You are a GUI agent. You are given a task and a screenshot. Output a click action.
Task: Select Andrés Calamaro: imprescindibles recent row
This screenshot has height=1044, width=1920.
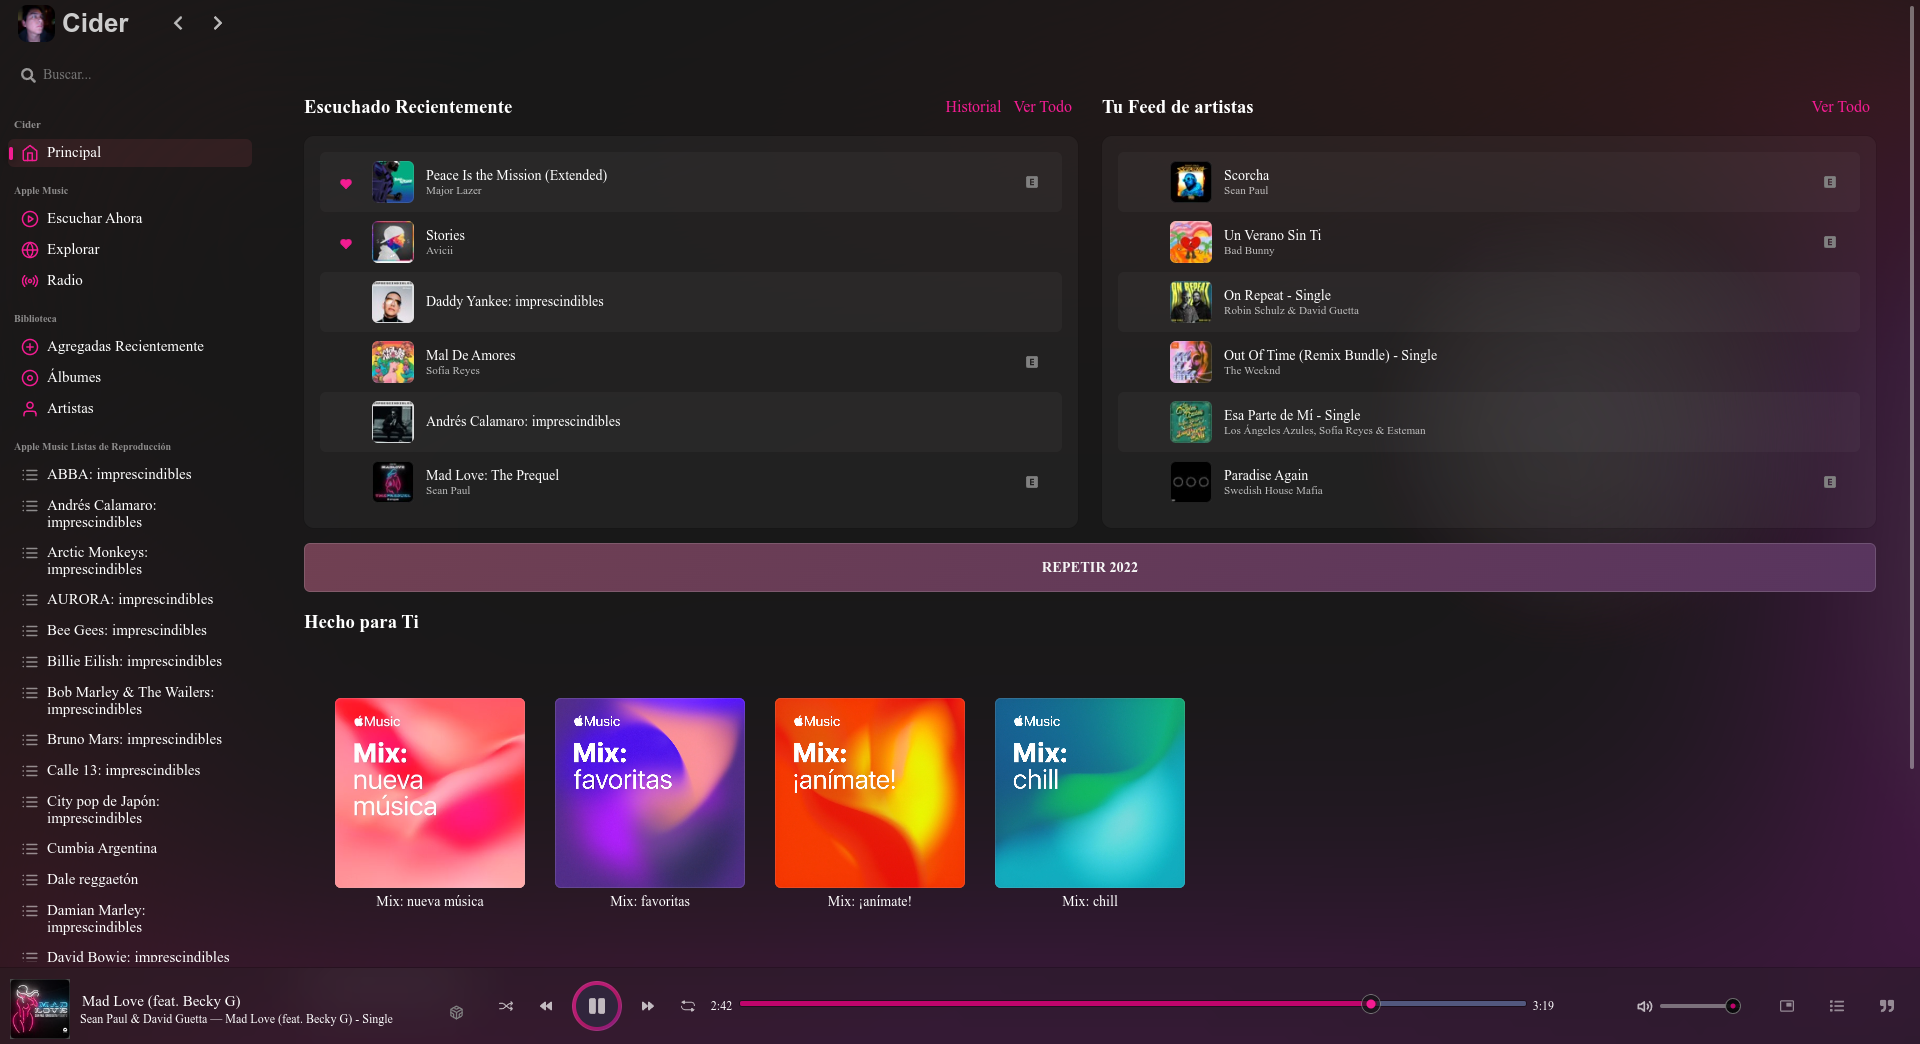click(691, 422)
